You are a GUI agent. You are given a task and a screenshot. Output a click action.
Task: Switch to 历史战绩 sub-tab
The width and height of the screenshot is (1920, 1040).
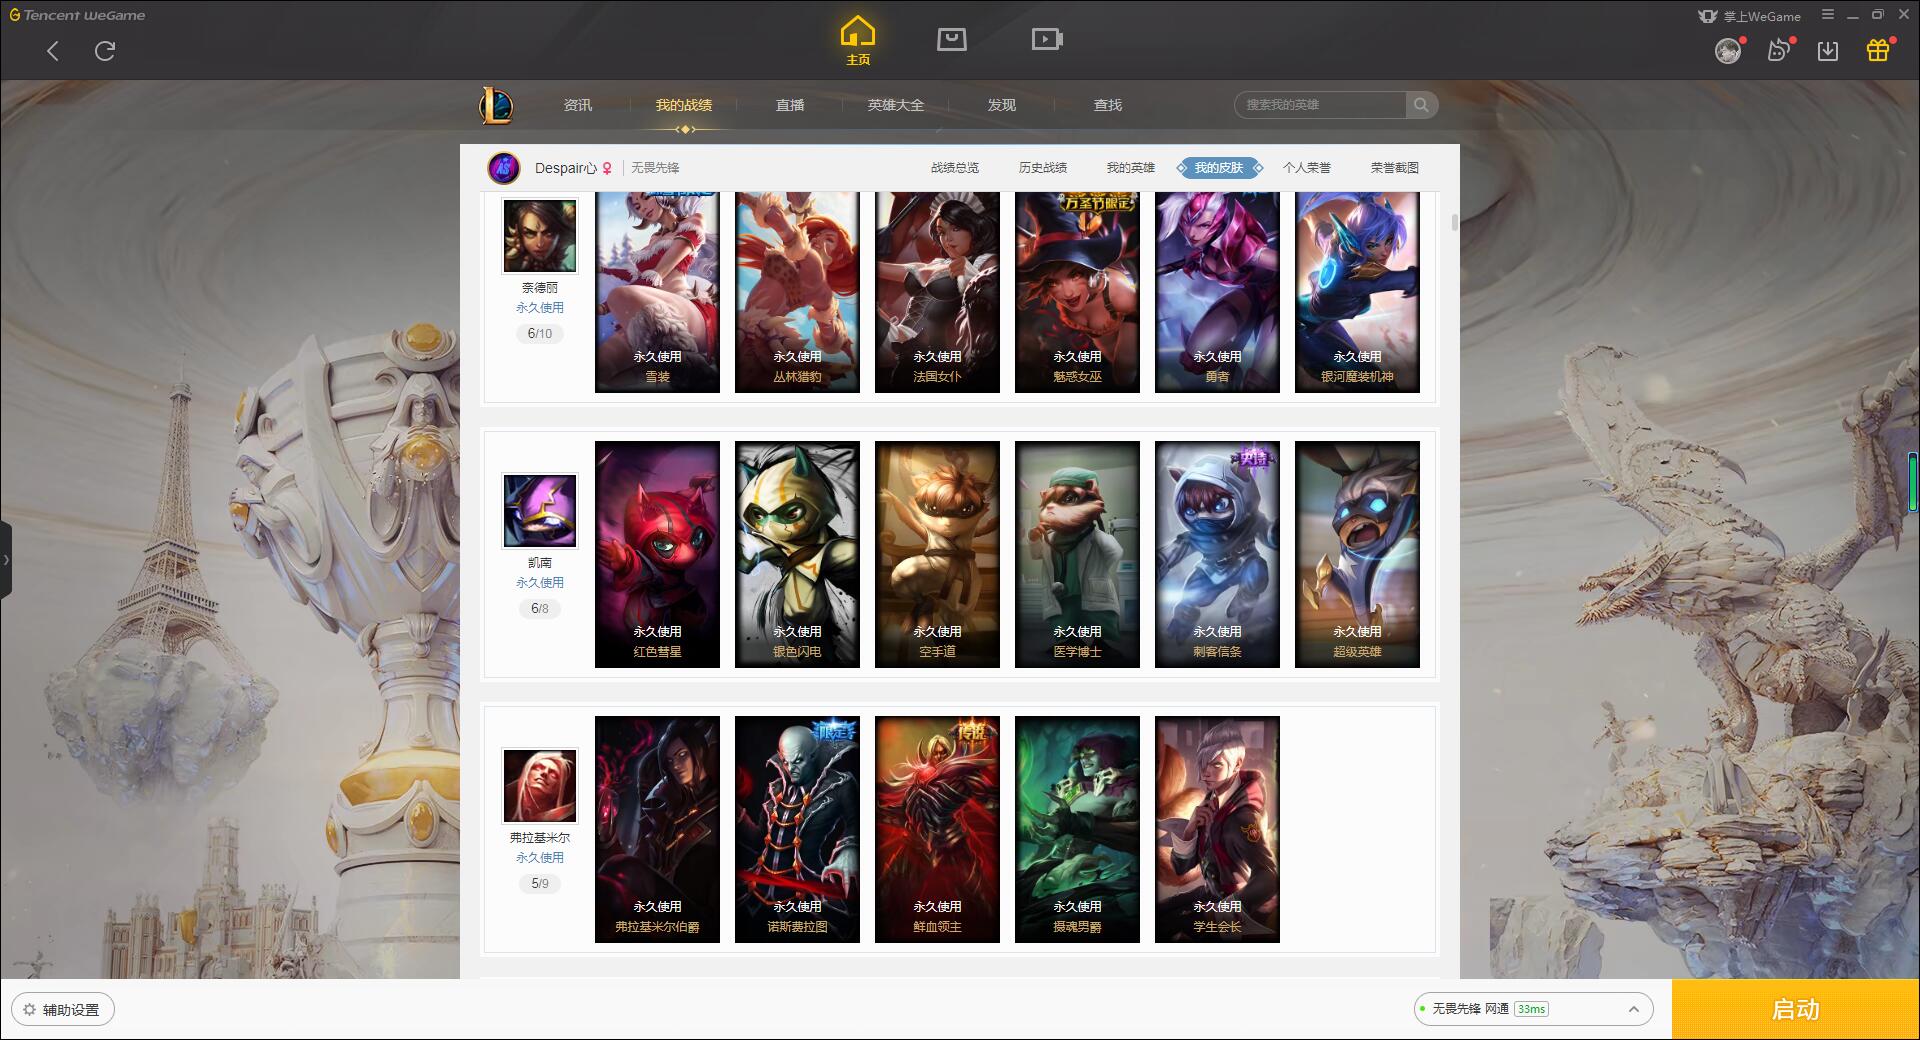[x=1043, y=168]
